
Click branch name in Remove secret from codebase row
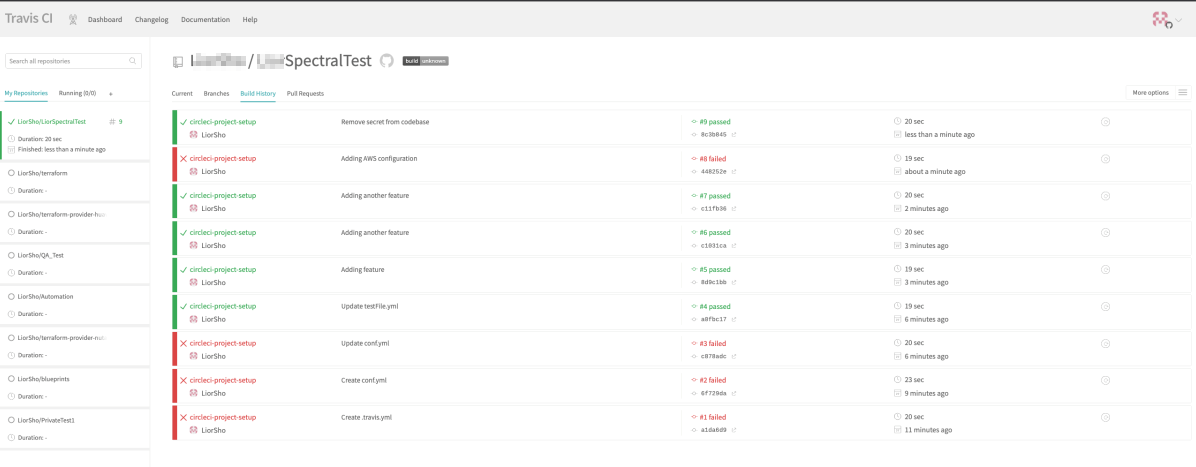223,121
